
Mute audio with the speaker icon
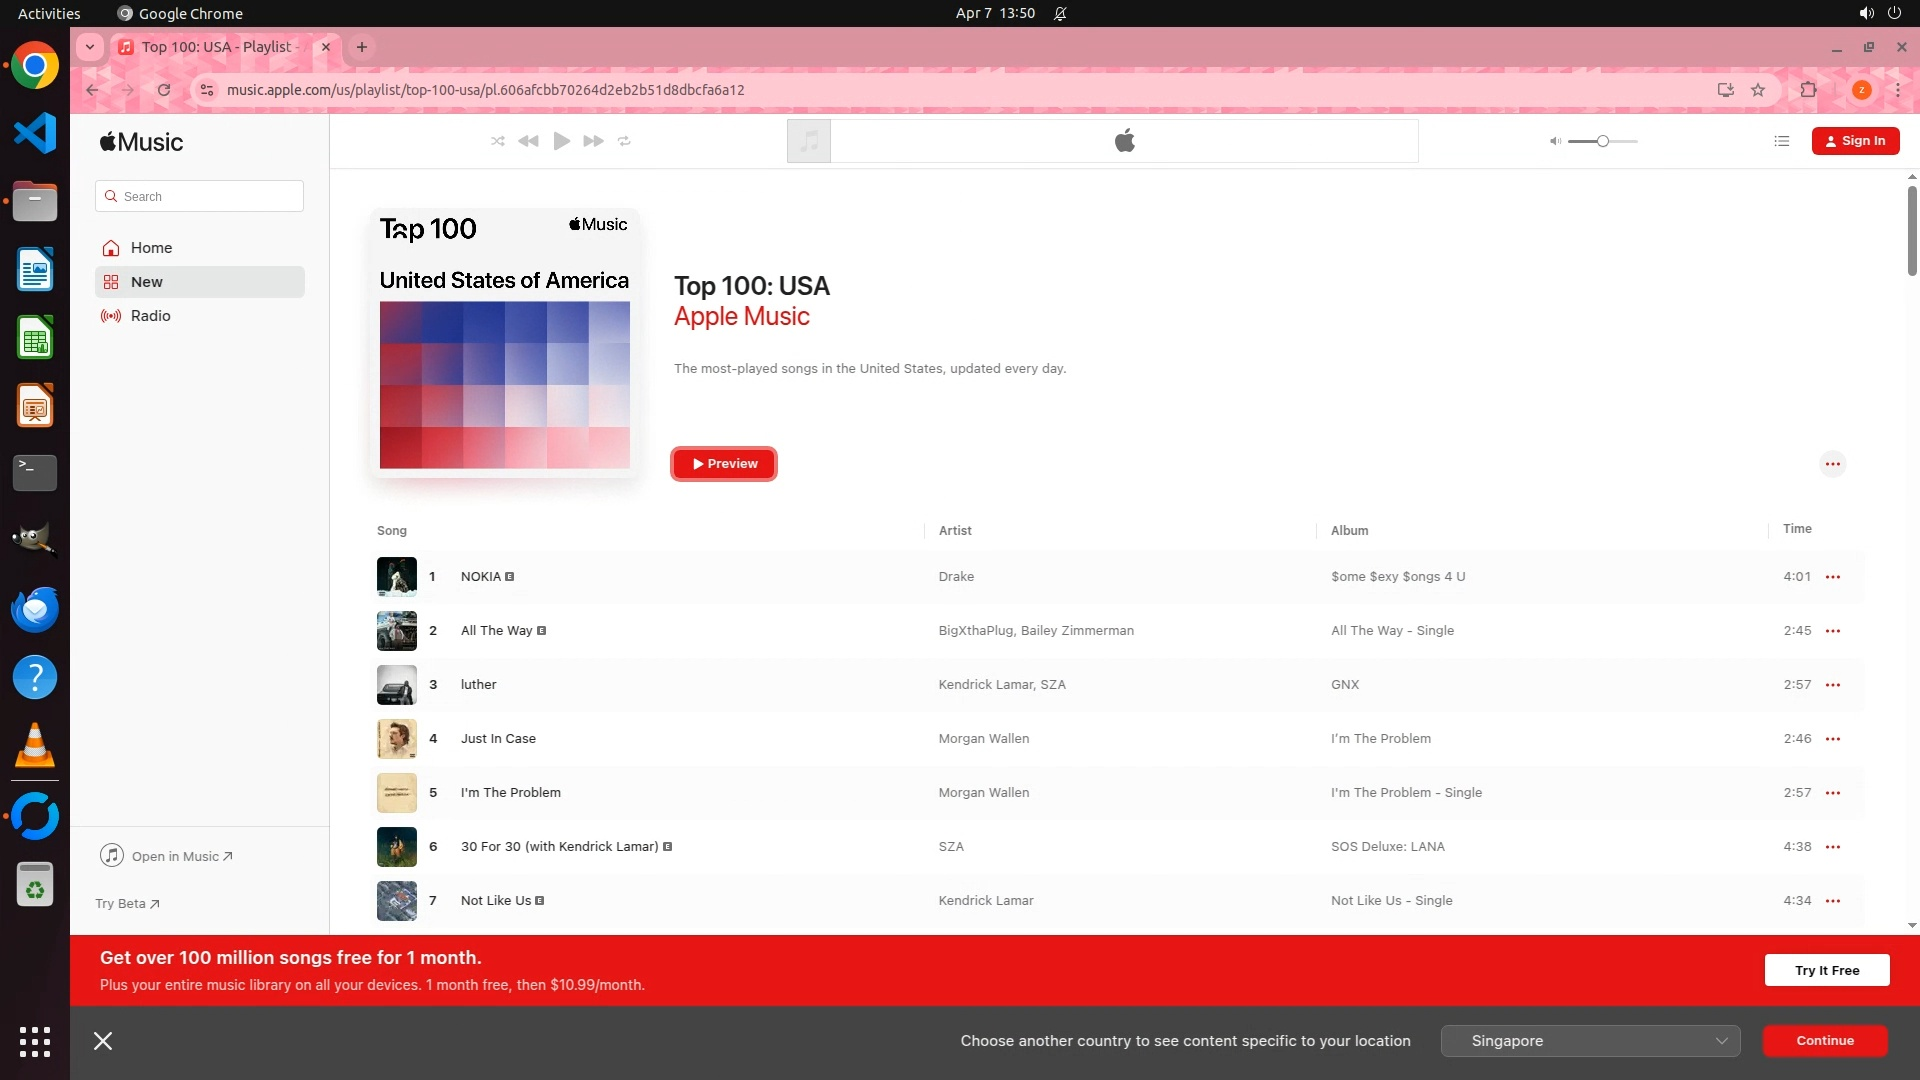click(1555, 141)
